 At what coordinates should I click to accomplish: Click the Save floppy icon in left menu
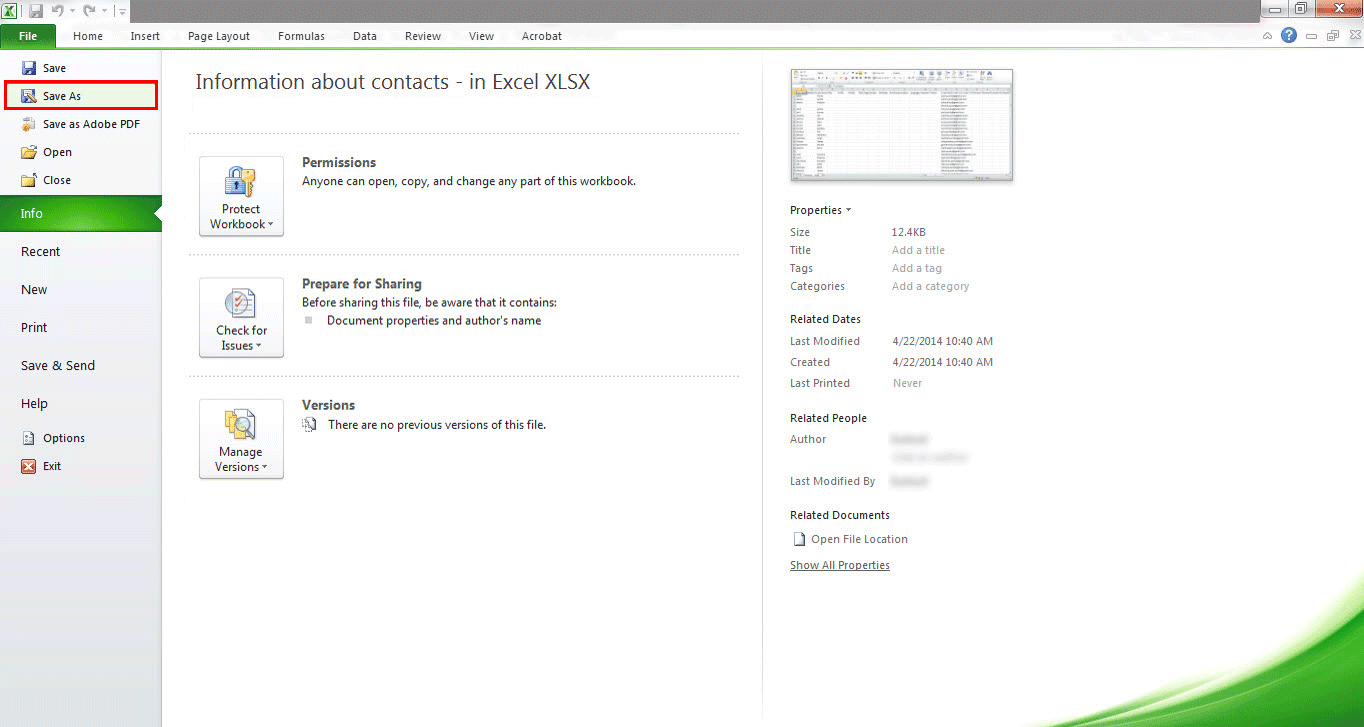pyautogui.click(x=28, y=68)
